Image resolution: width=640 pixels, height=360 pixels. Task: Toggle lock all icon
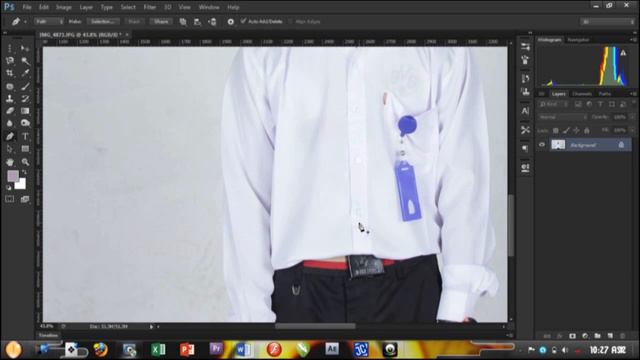coord(587,131)
